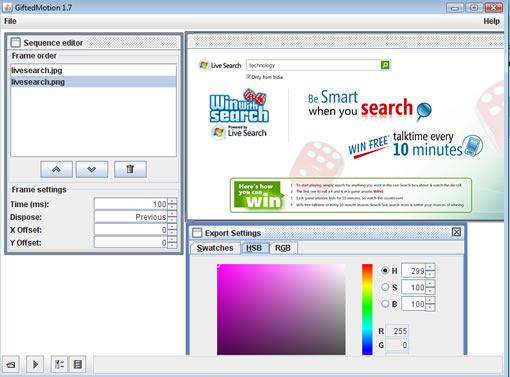Open the File menu
Screen dimensions: 510x377
10,21
